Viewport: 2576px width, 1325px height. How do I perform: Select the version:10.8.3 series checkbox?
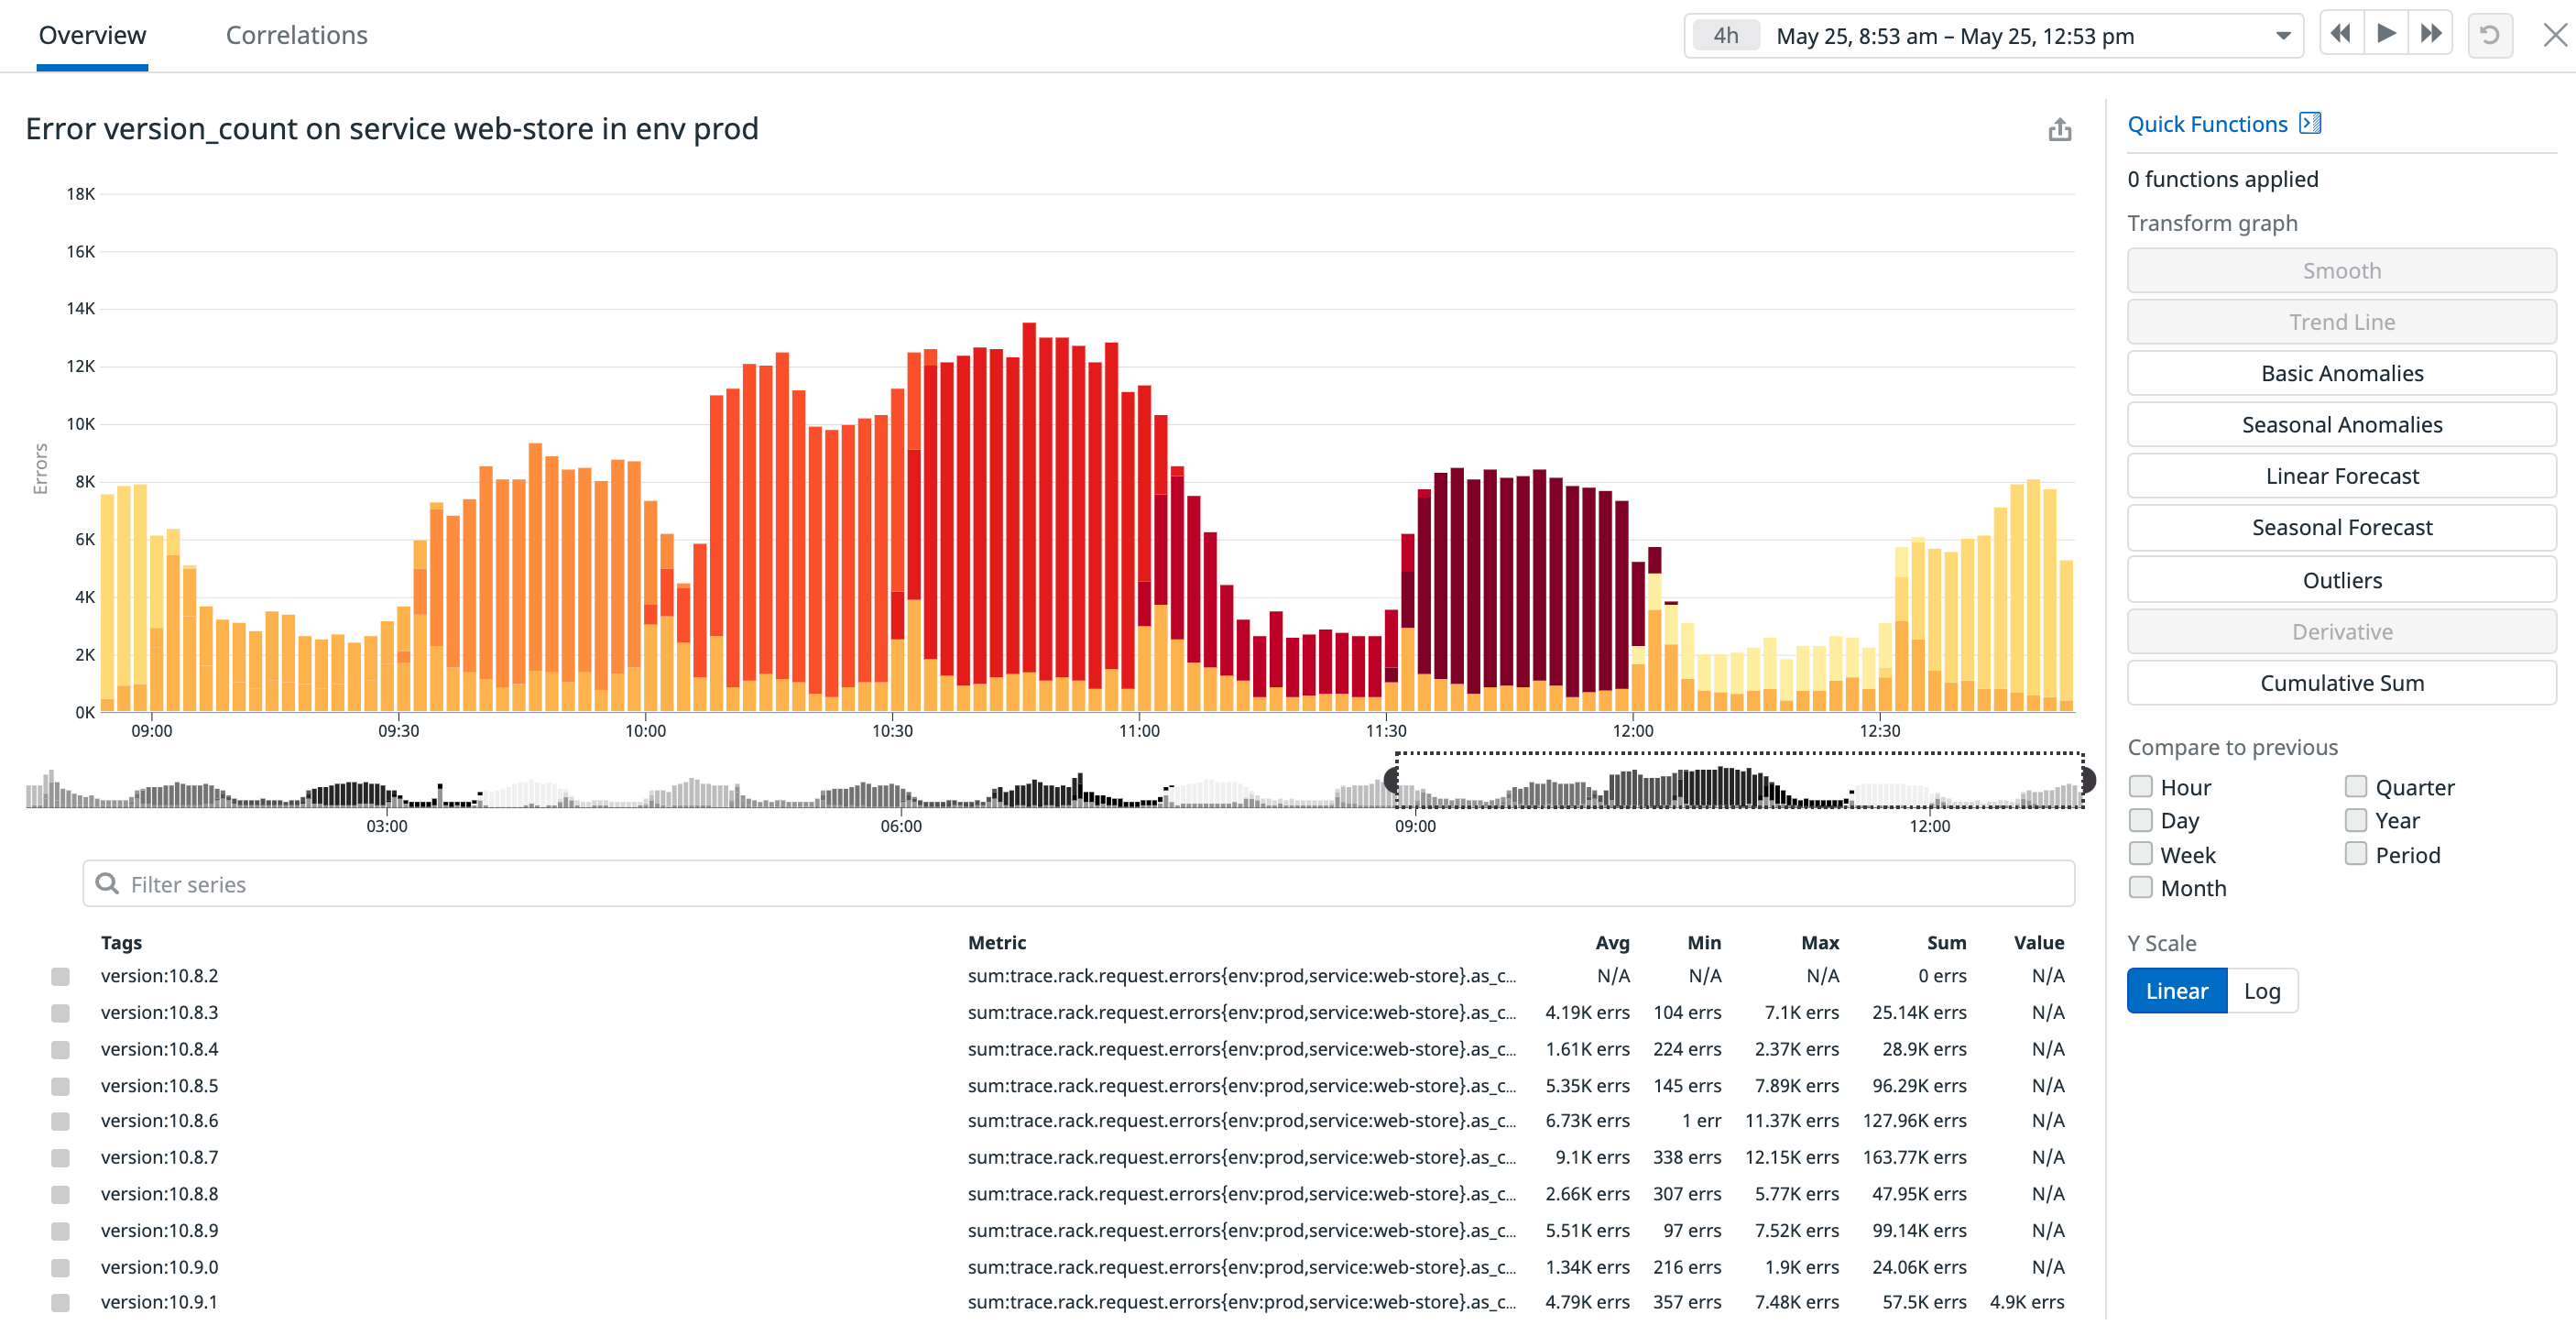click(x=61, y=1012)
